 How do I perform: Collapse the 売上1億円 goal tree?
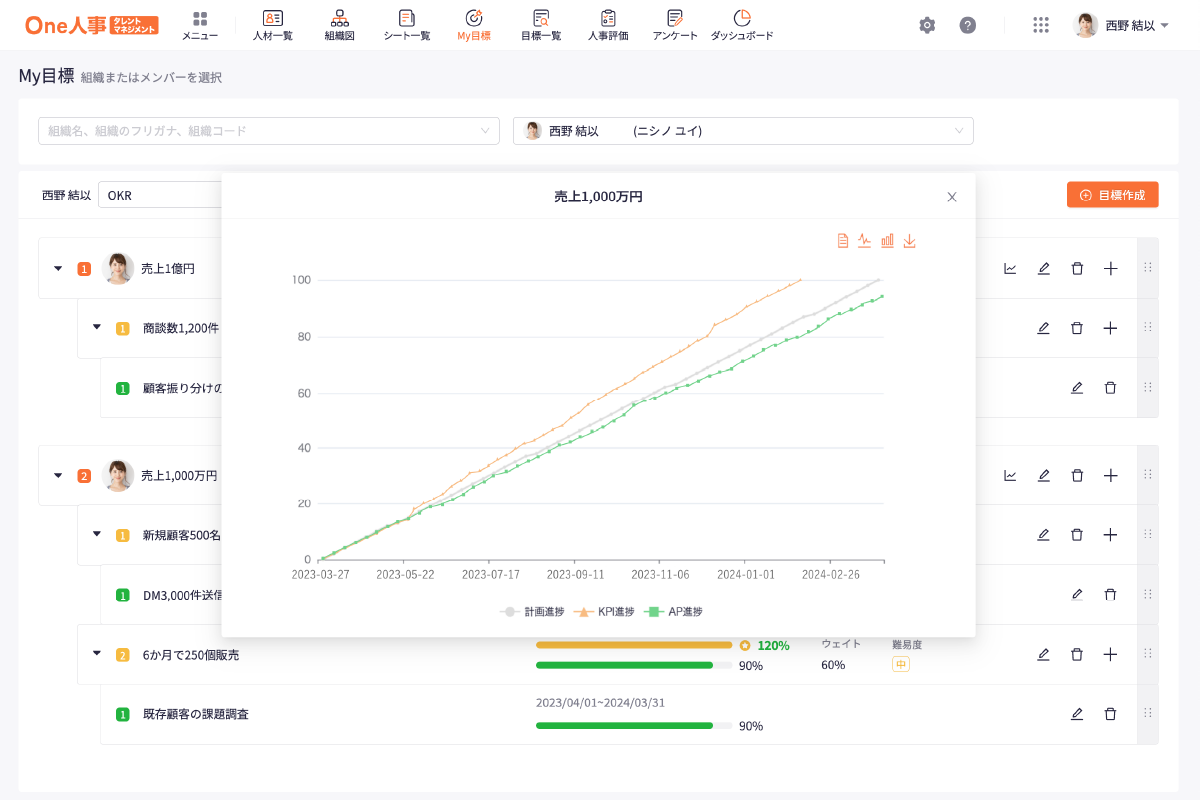[58, 268]
